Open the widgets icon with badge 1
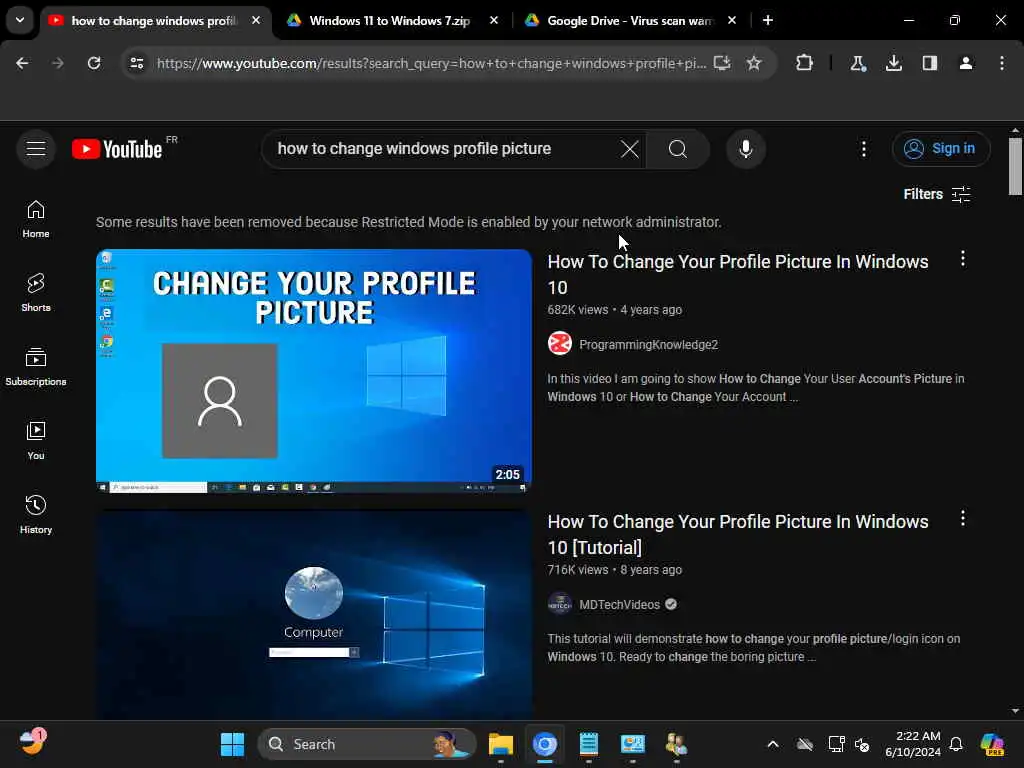 32,742
